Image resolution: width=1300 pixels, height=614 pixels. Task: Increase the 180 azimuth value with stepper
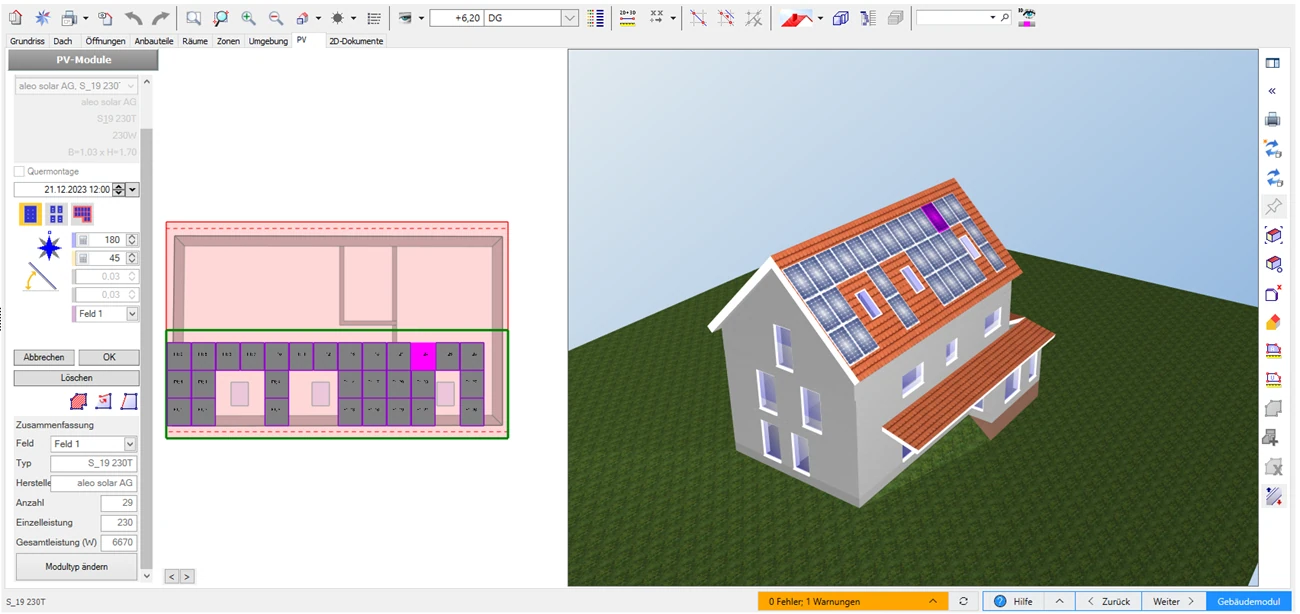tap(132, 237)
